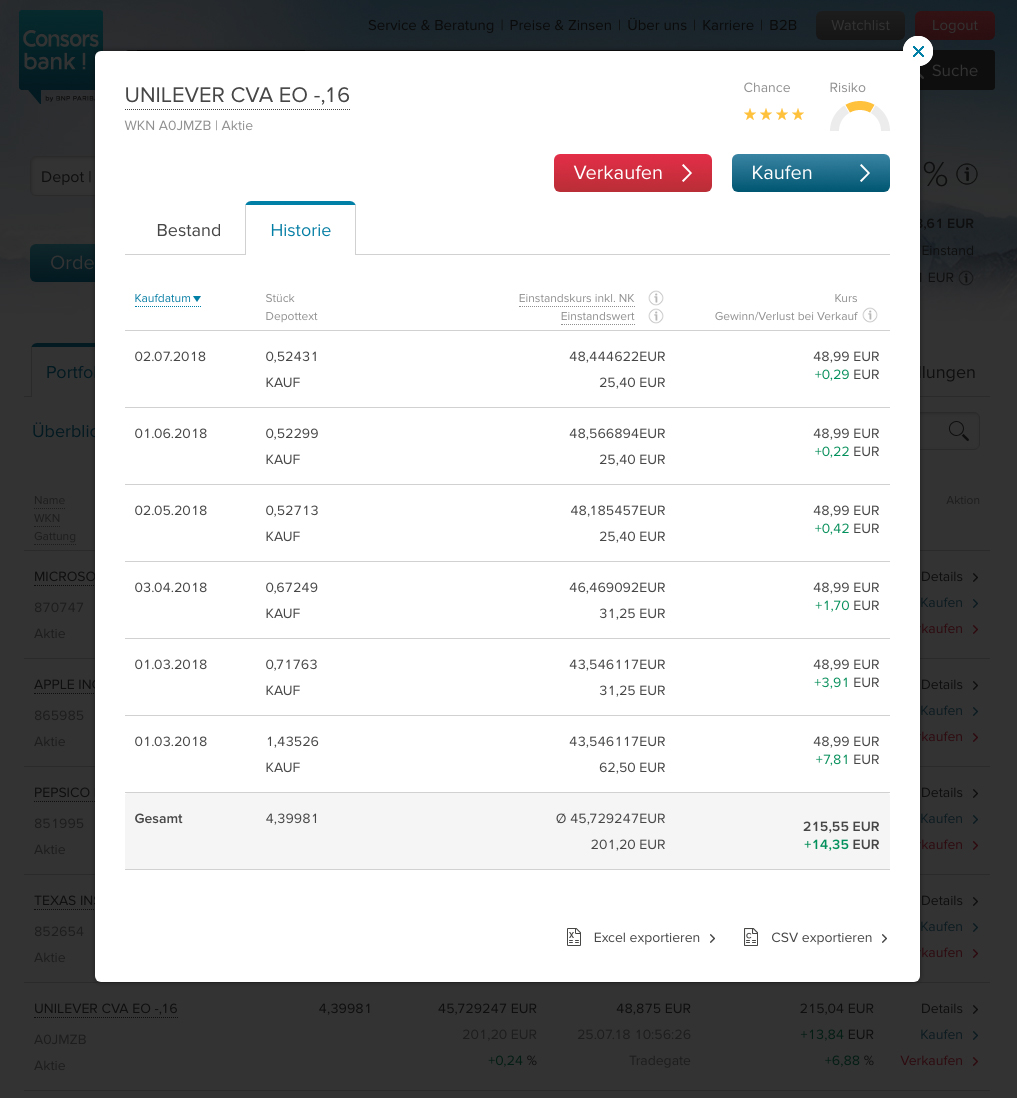
Task: Open Karriere in top navigation
Action: pyautogui.click(x=728, y=25)
